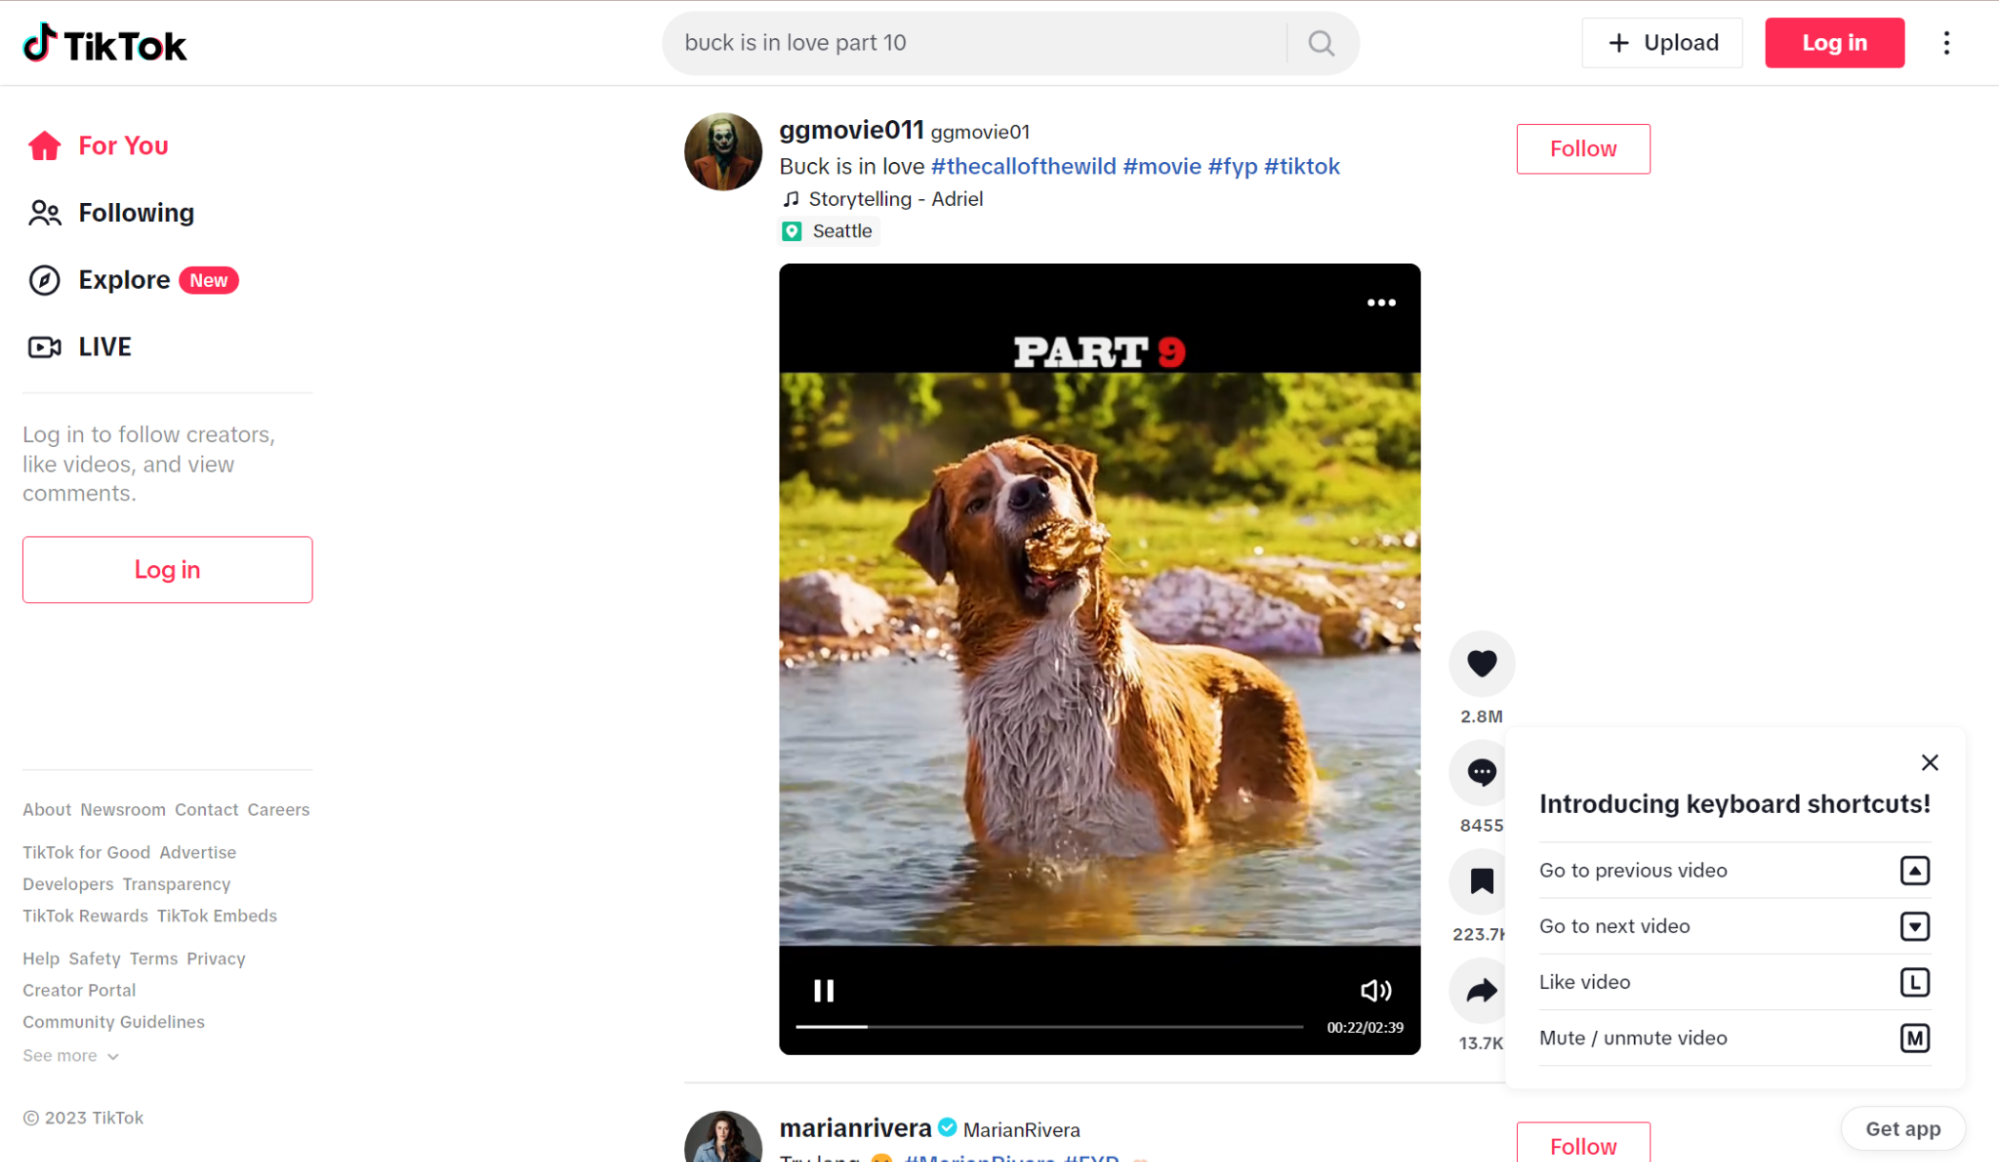Click the video progress bar
Screen dimensions: 1999x1162
(1049, 1027)
